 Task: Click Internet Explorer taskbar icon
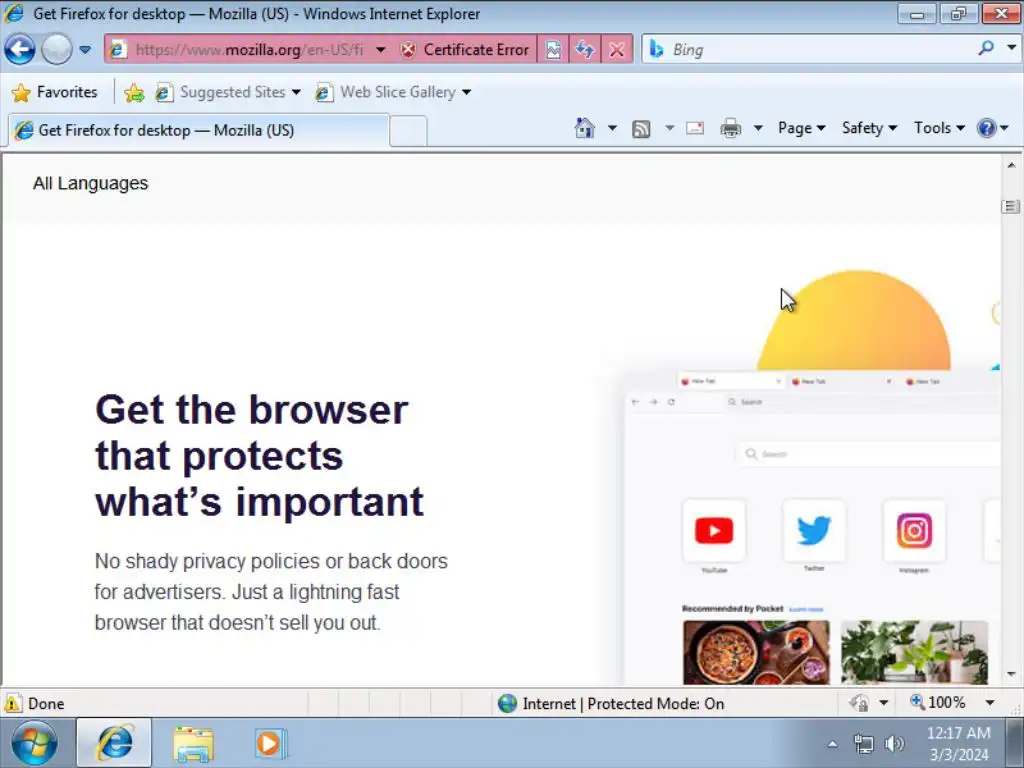coord(114,743)
